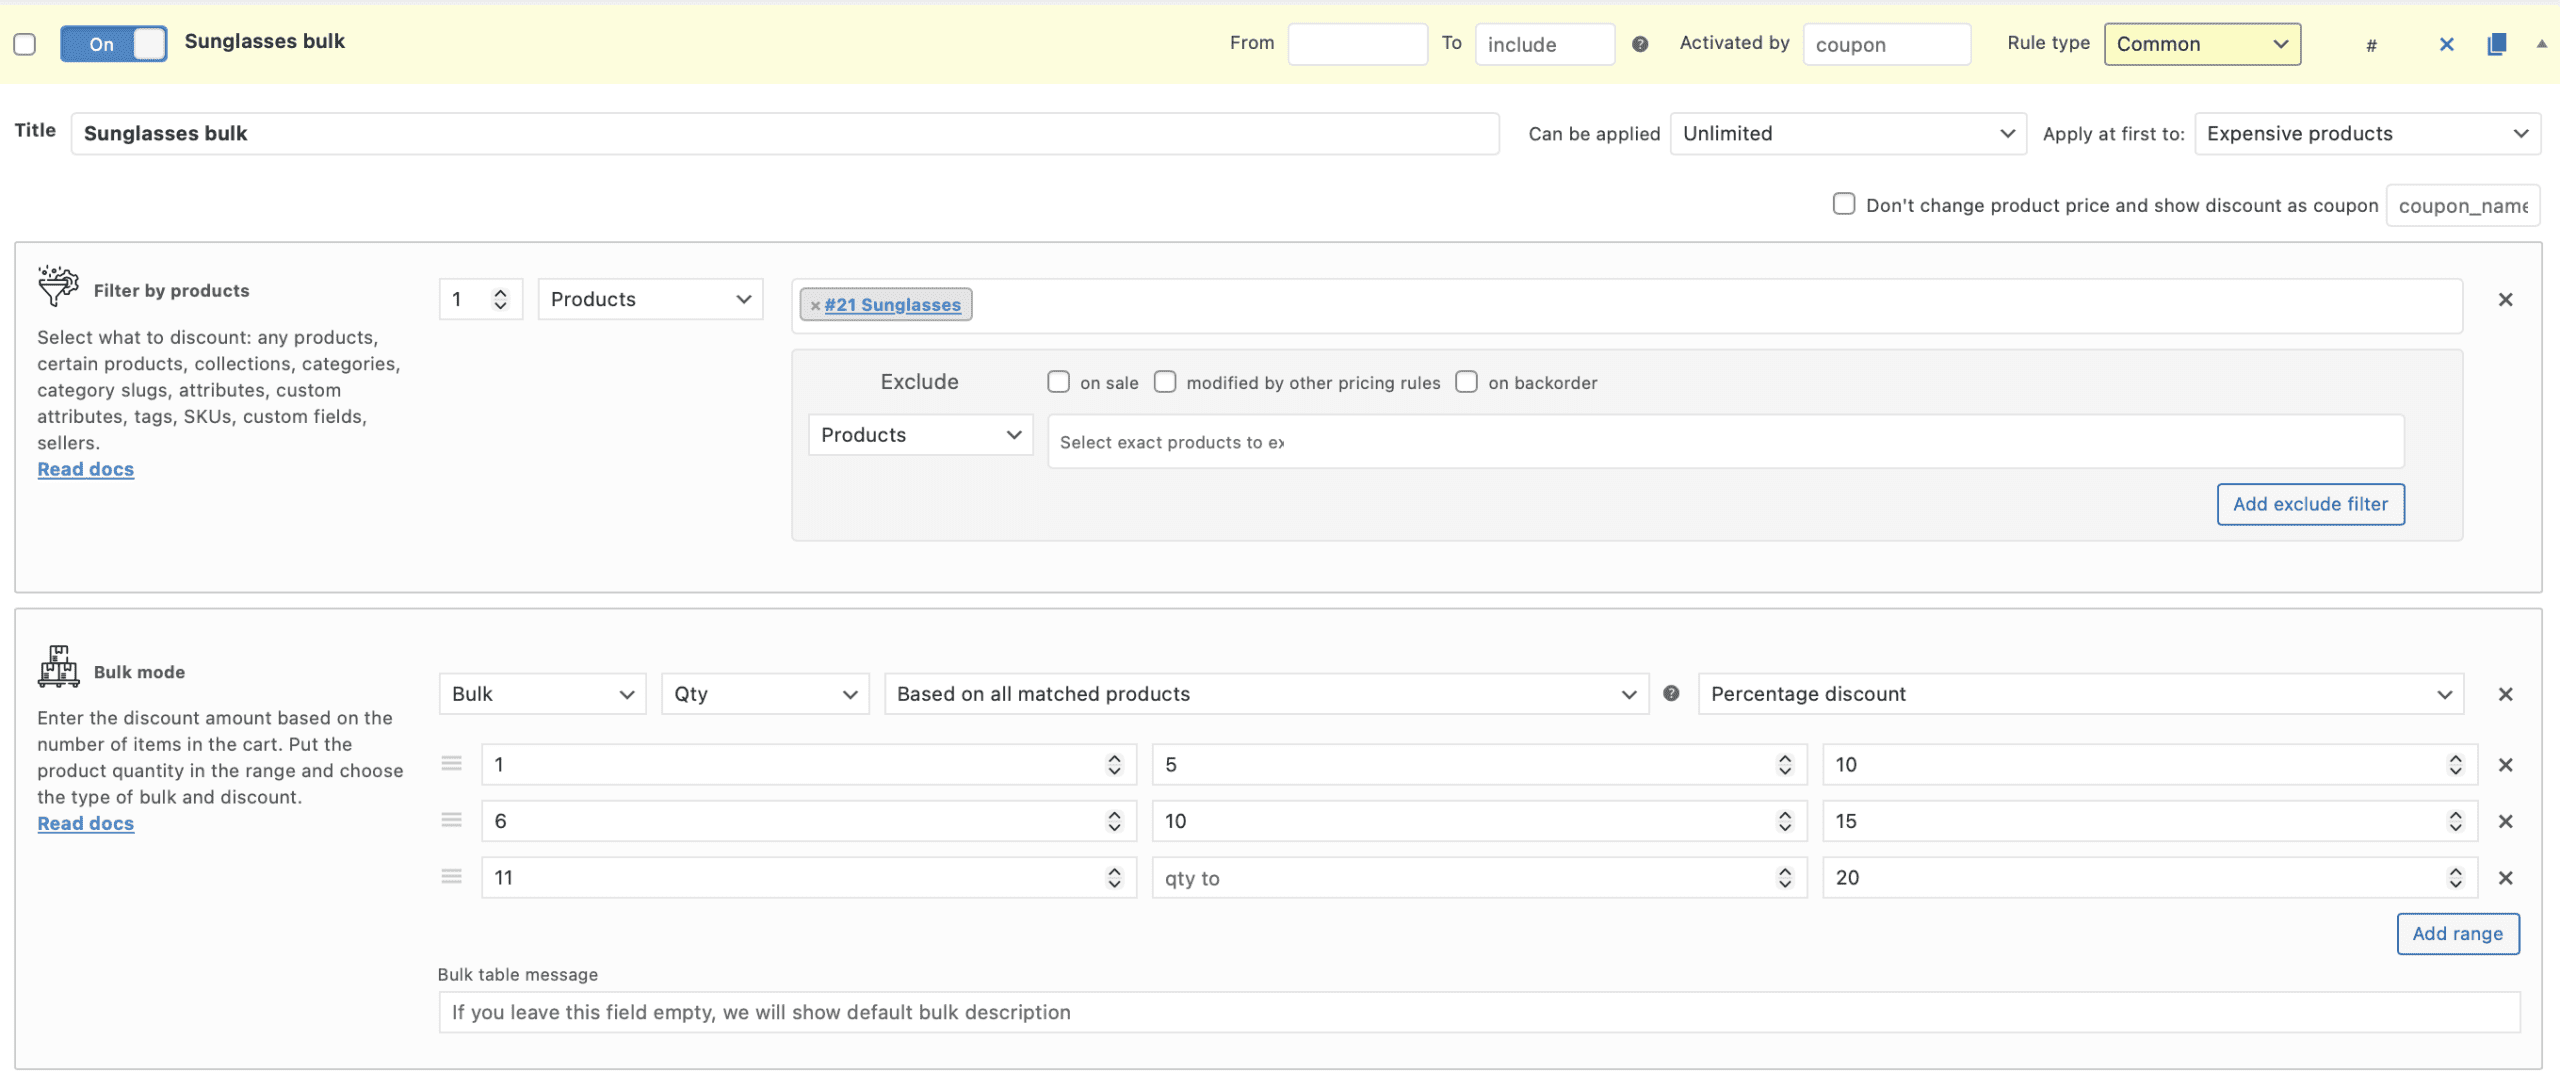The image size is (2560, 1072).
Task: Toggle the Sunglasses bulk rule On switch
Action: click(x=113, y=44)
